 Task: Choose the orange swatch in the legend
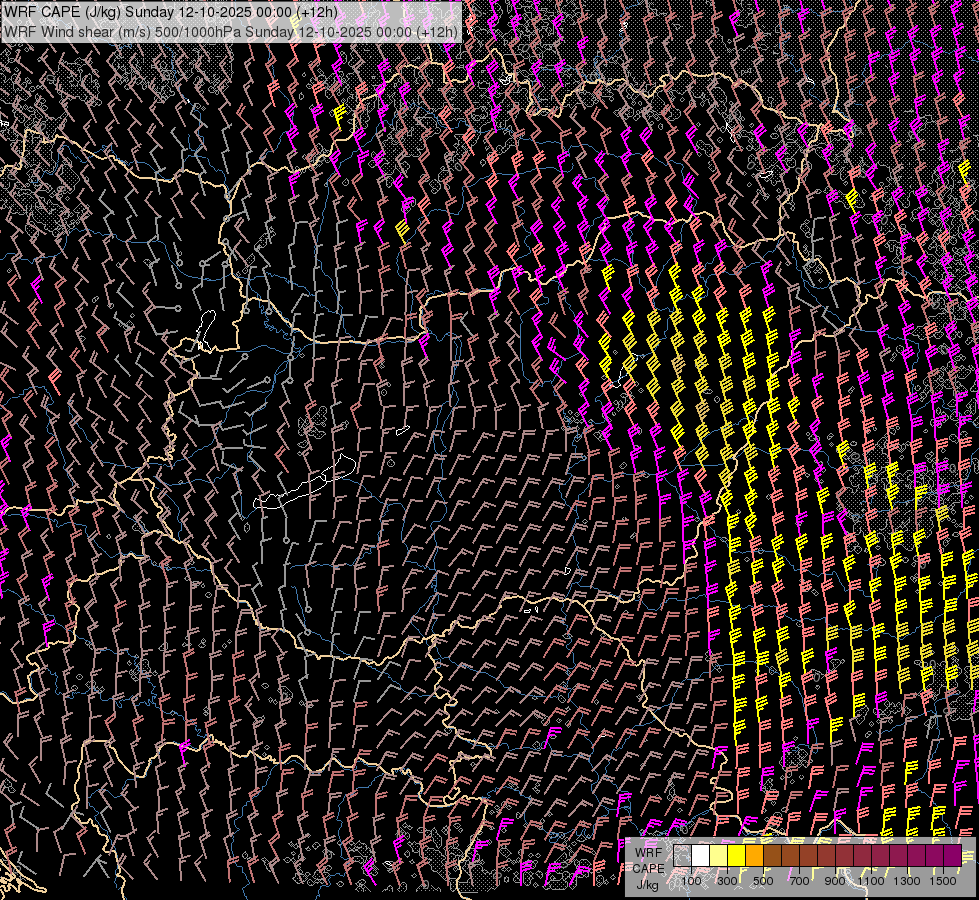[x=755, y=856]
